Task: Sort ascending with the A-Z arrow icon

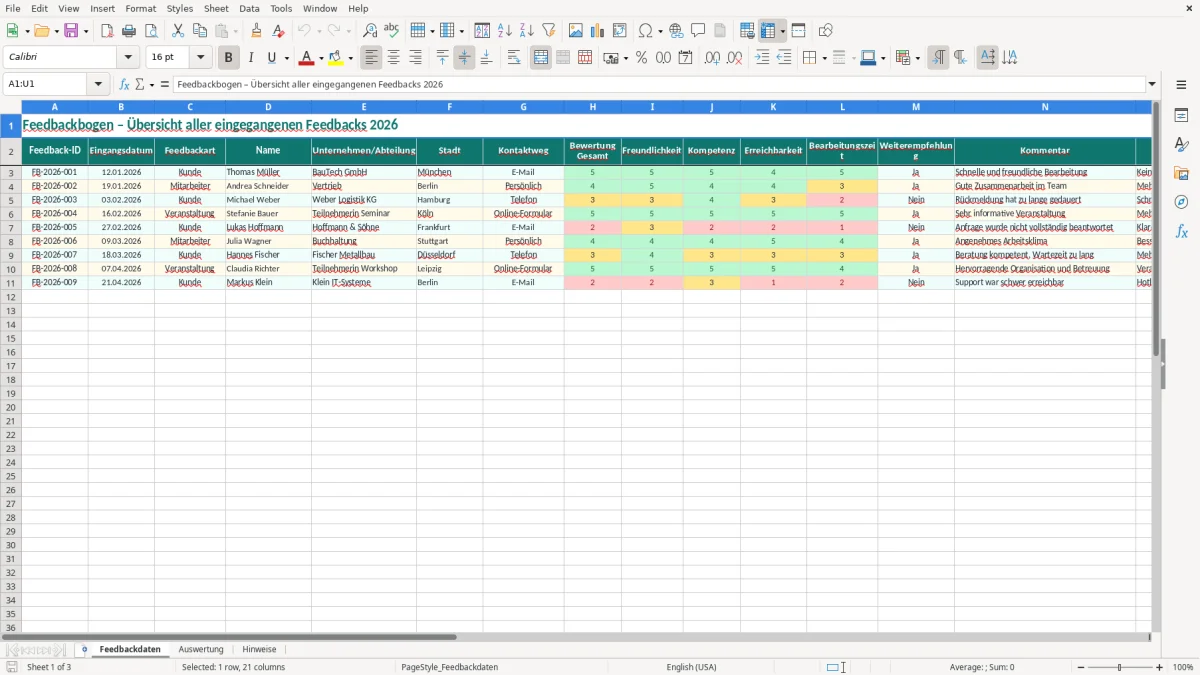Action: 505,31
